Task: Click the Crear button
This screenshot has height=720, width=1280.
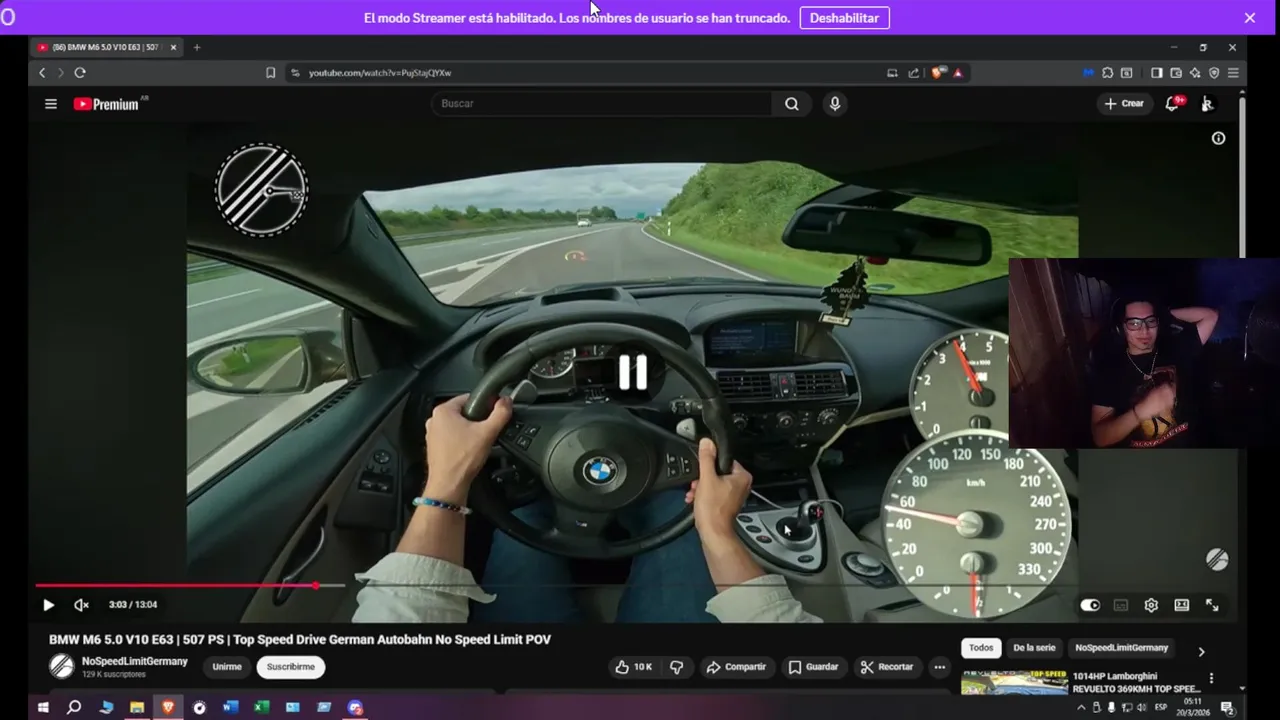Action: pos(1124,104)
